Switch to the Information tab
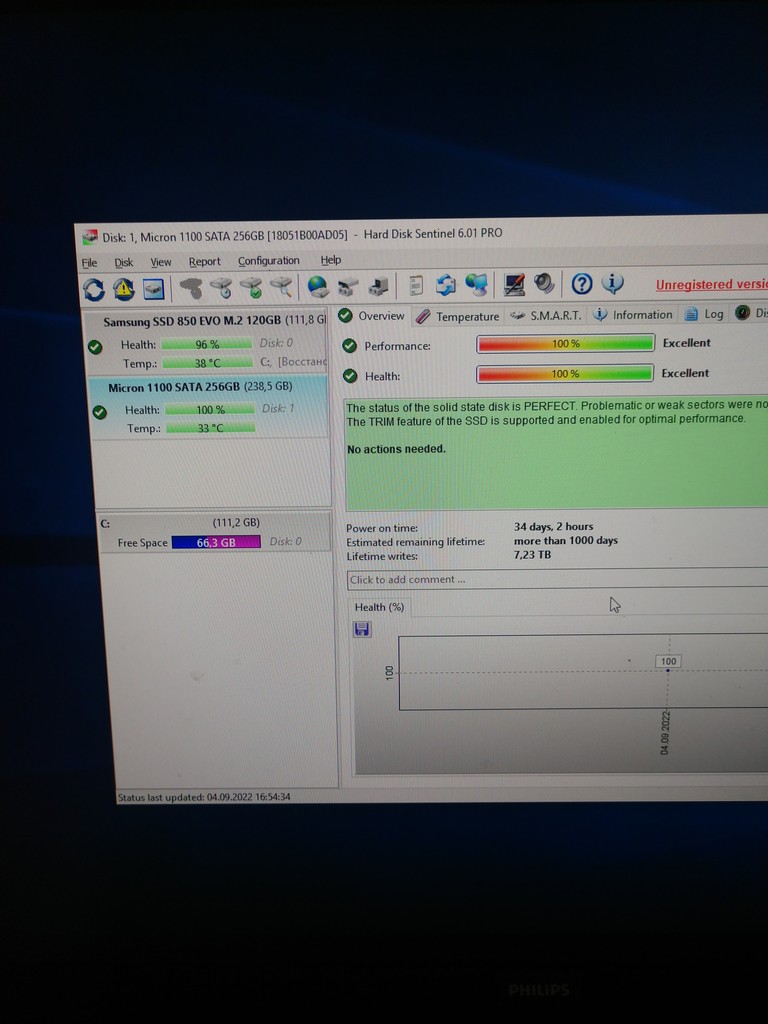The height and width of the screenshot is (1024, 768). 633,315
